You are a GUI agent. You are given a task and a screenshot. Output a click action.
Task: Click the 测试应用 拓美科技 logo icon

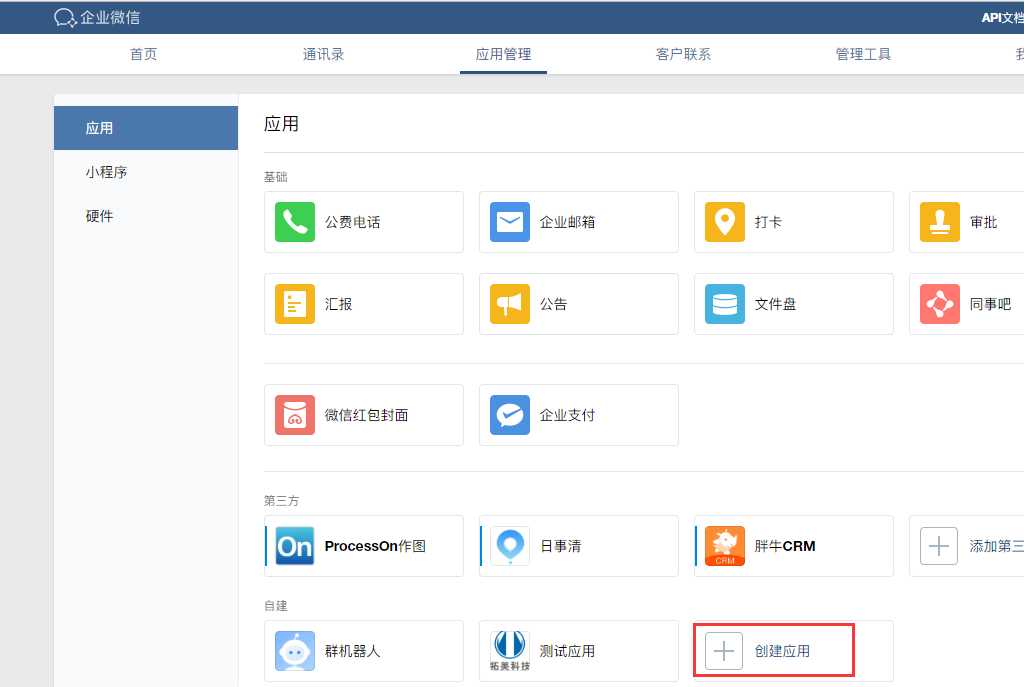click(510, 651)
